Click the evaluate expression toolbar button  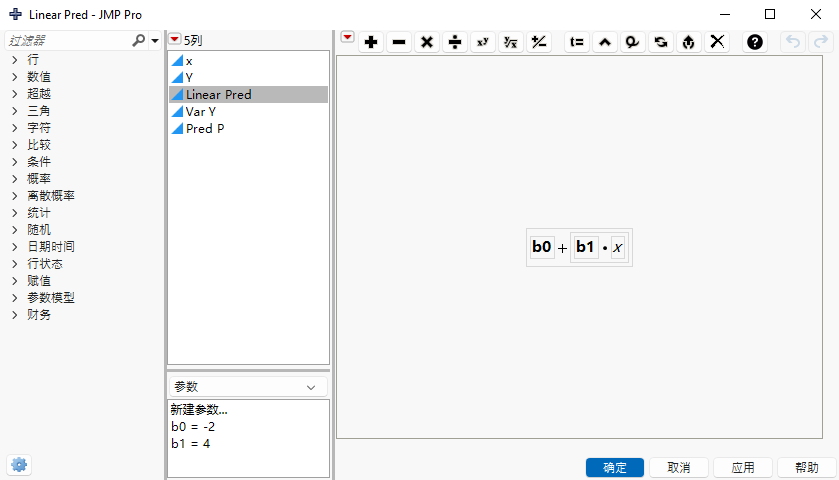point(689,42)
